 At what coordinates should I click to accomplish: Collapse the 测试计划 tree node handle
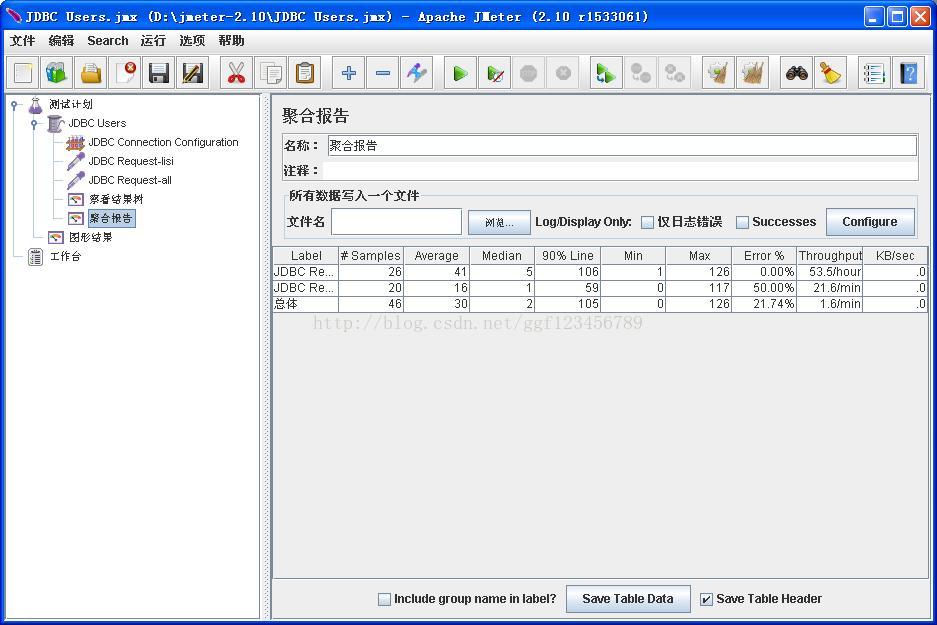(14, 105)
